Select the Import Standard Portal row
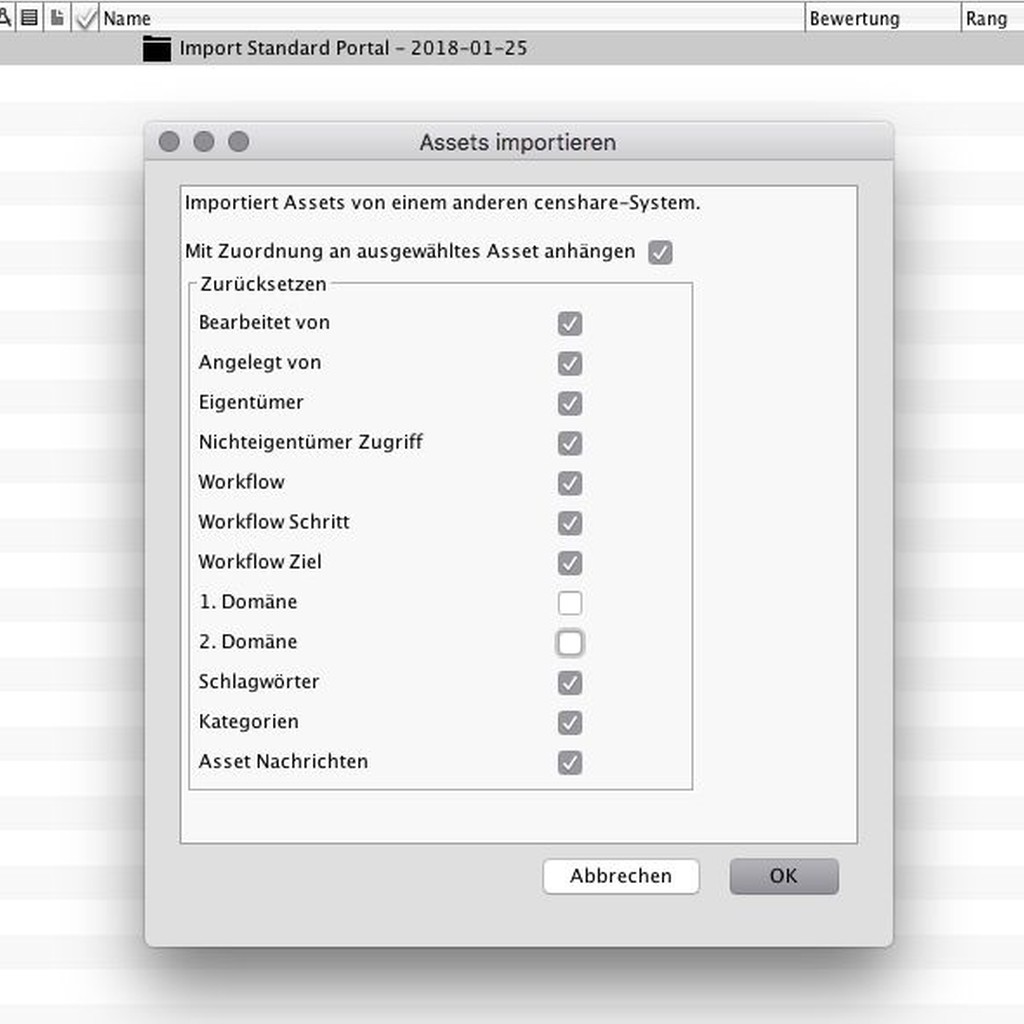Screen dimensions: 1024x1024 click(353, 48)
